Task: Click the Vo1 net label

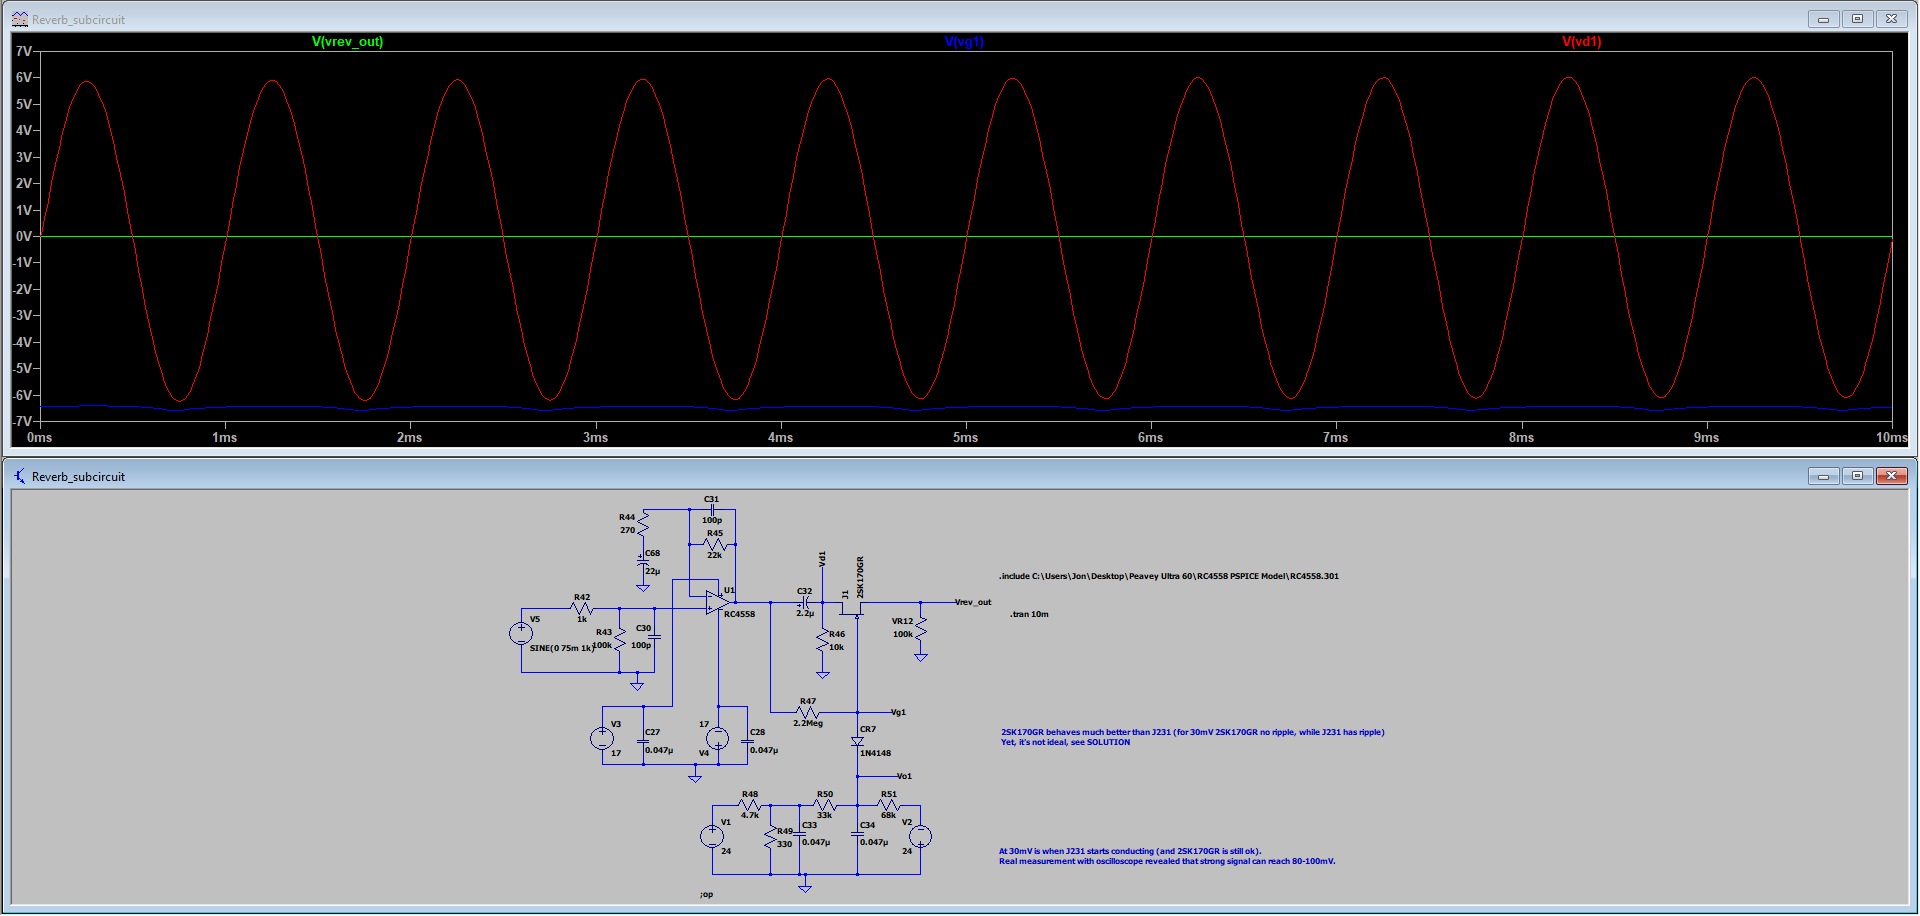Action: (904, 776)
